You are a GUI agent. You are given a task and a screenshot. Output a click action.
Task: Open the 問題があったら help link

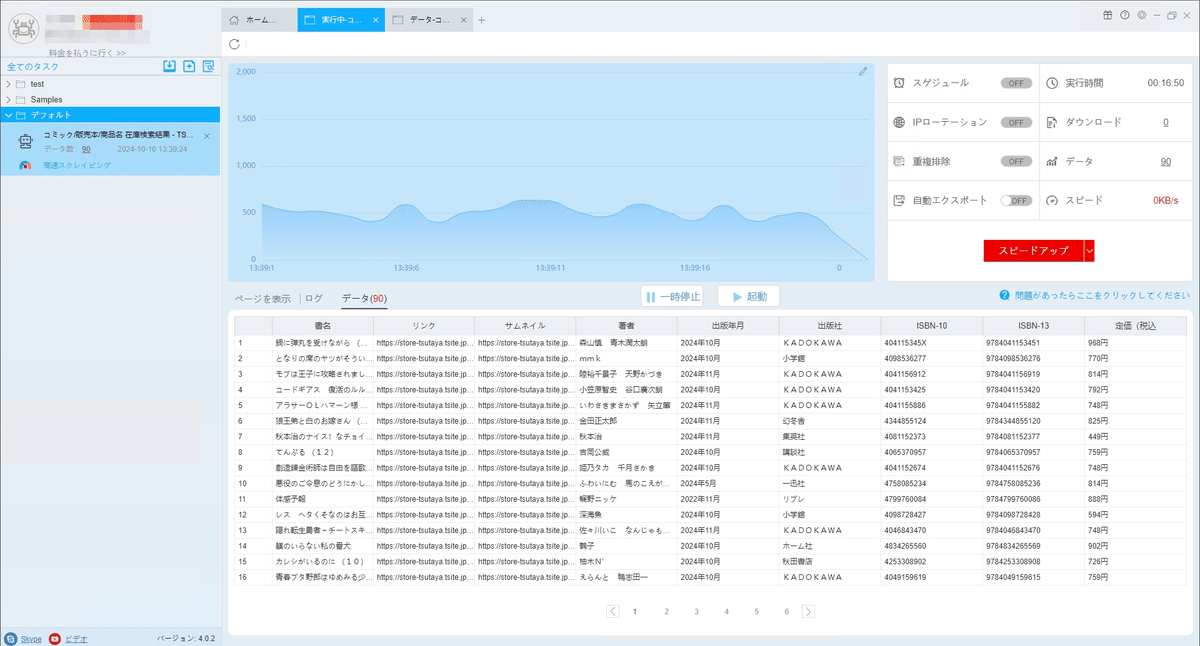1100,296
